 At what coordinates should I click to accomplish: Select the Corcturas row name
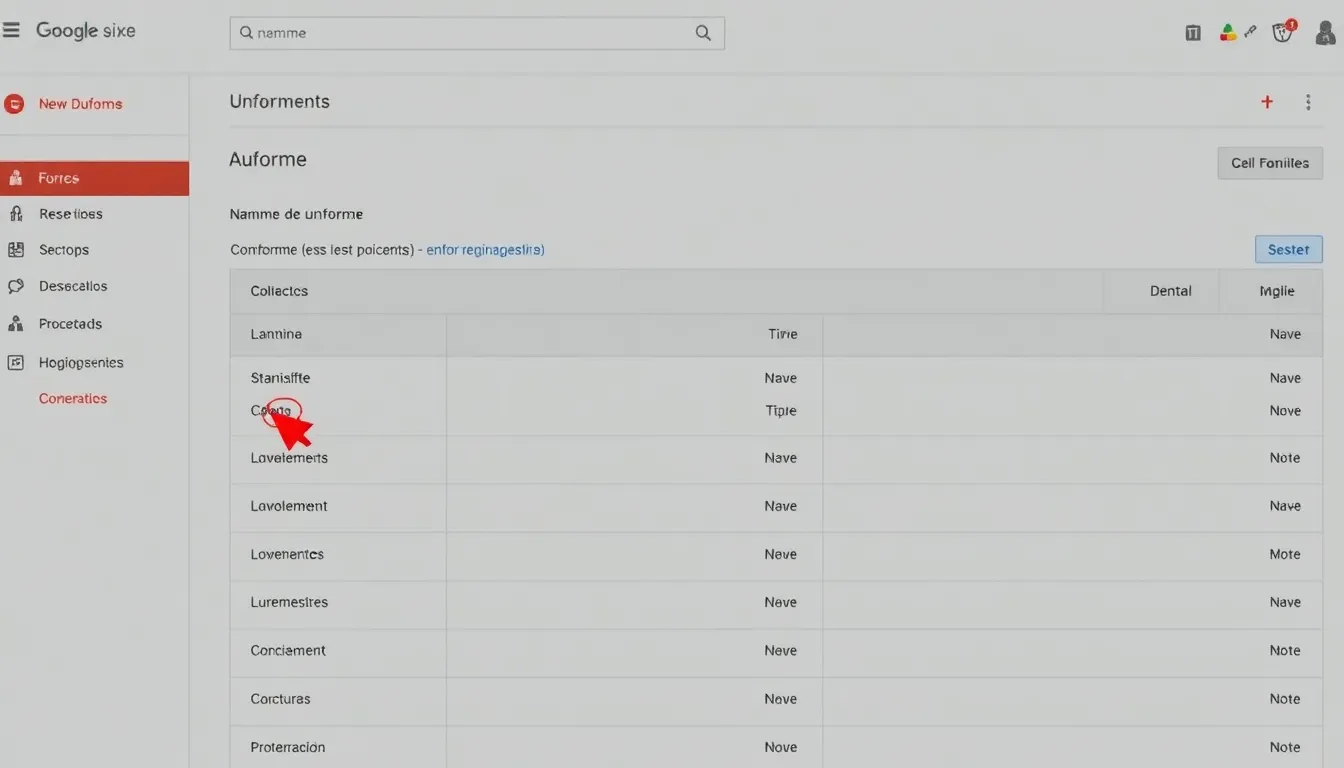pos(280,700)
